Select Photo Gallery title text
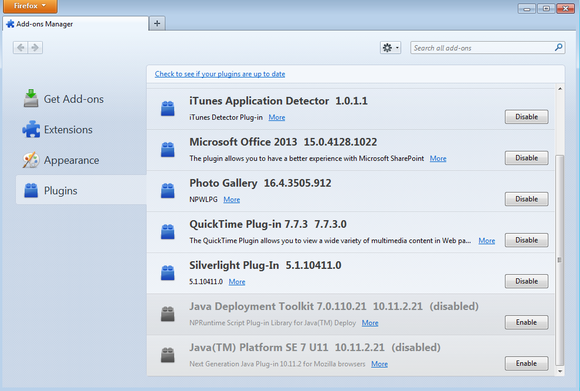 [223, 183]
